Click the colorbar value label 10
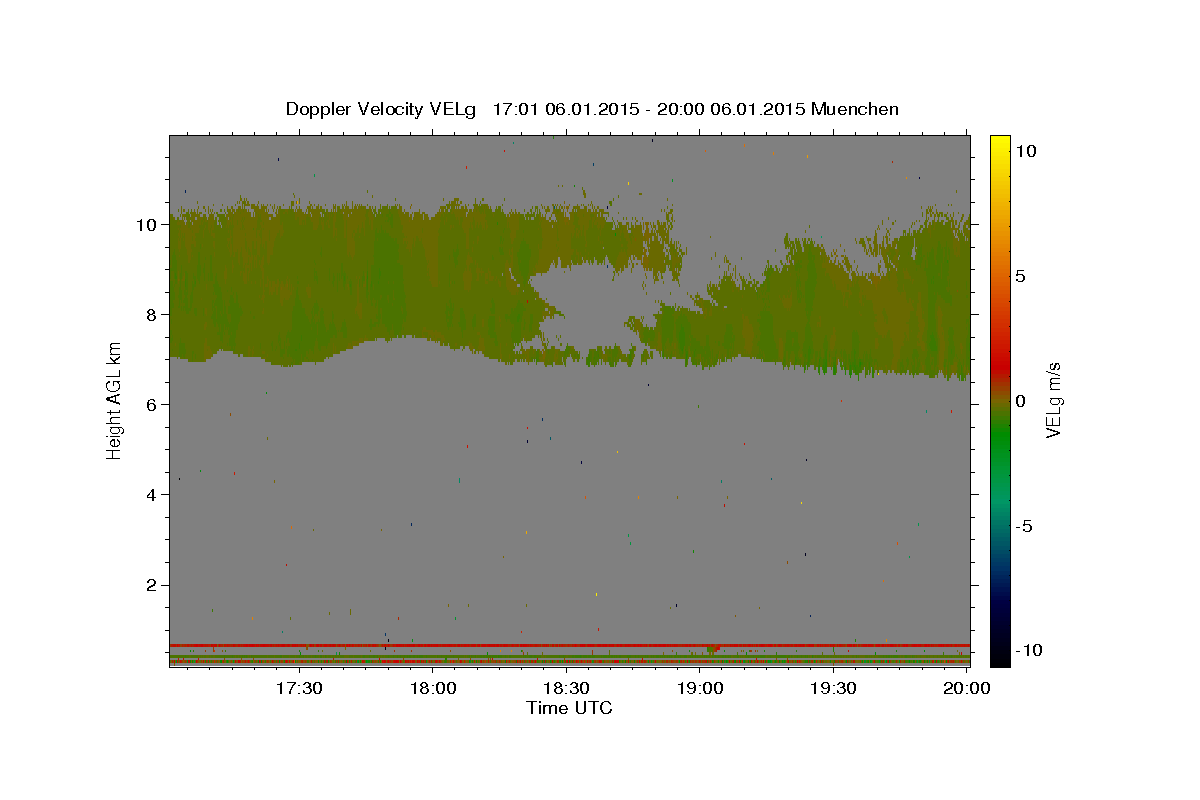Viewport: 1200px width, 800px height. 1025,150
